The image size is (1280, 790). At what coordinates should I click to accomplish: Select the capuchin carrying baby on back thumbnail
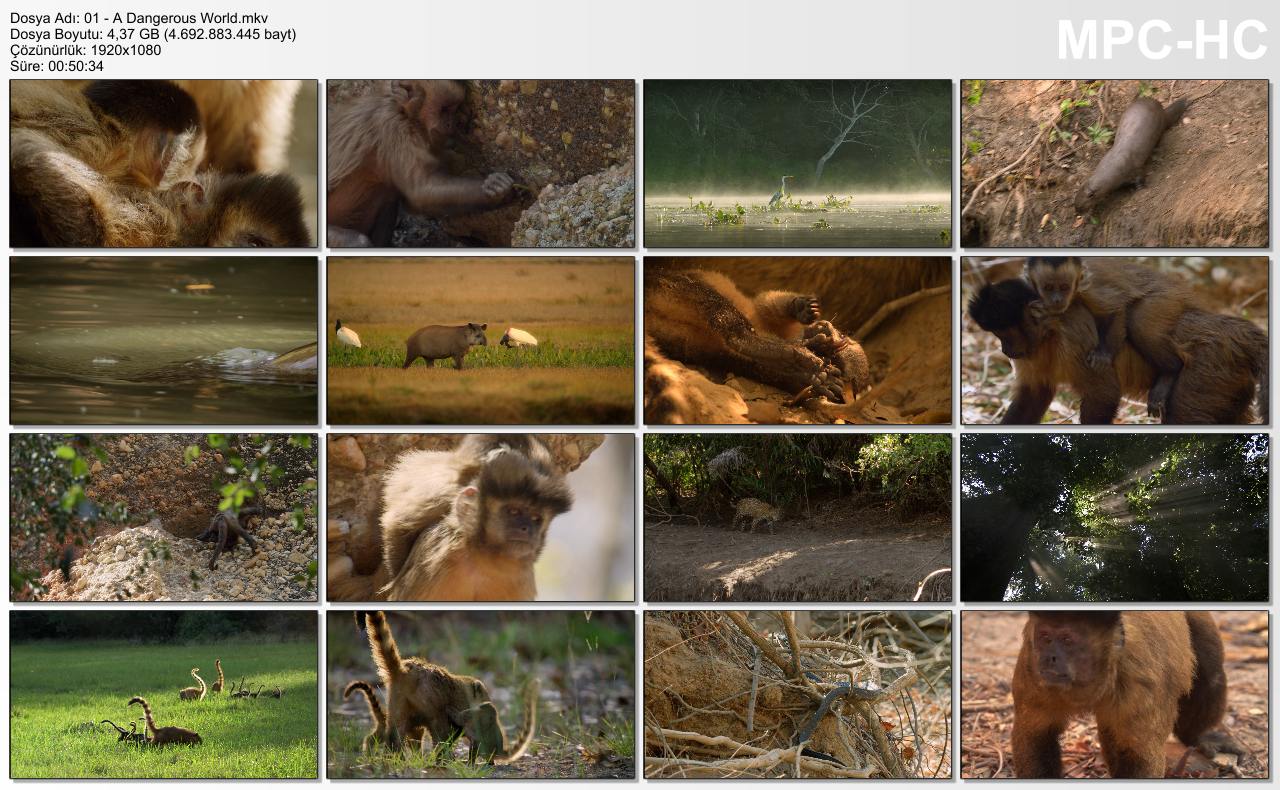click(1115, 341)
